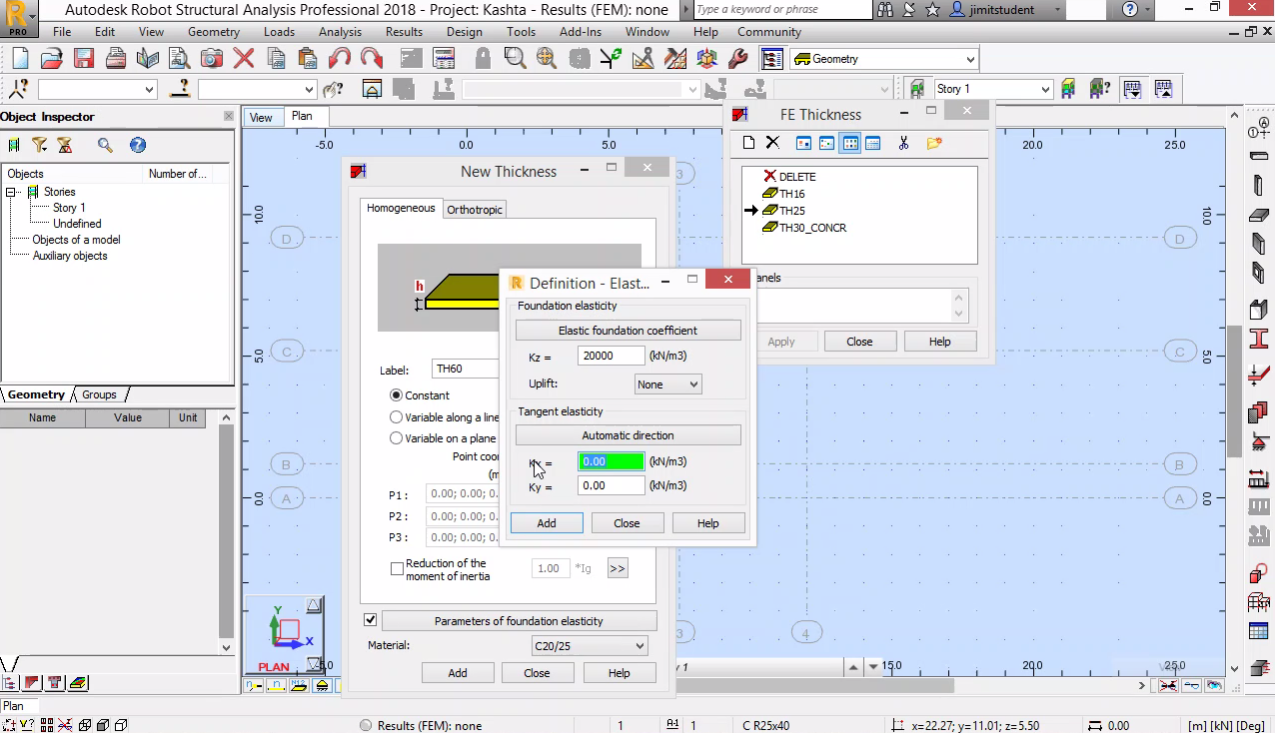This screenshot has width=1275, height=733.
Task: Redo with the right-curved red arrow
Action: [372, 59]
